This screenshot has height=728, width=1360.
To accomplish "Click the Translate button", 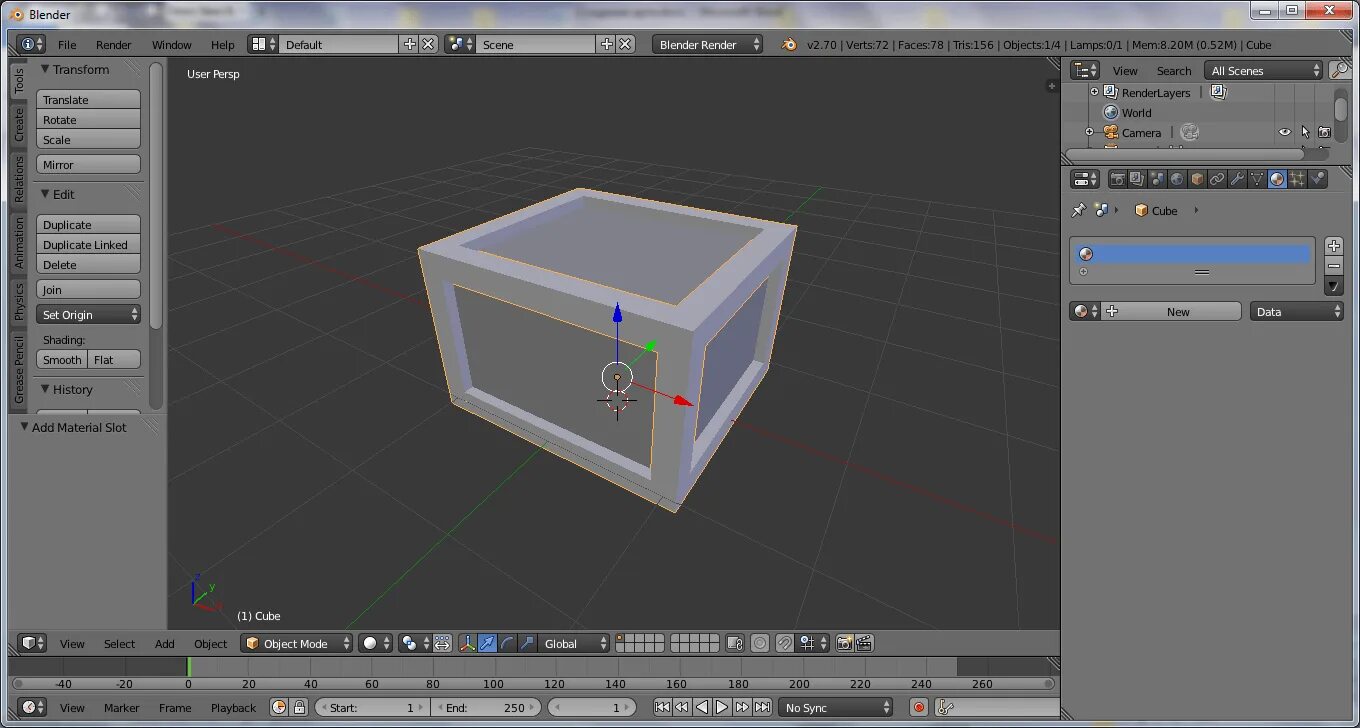I will 88,99.
